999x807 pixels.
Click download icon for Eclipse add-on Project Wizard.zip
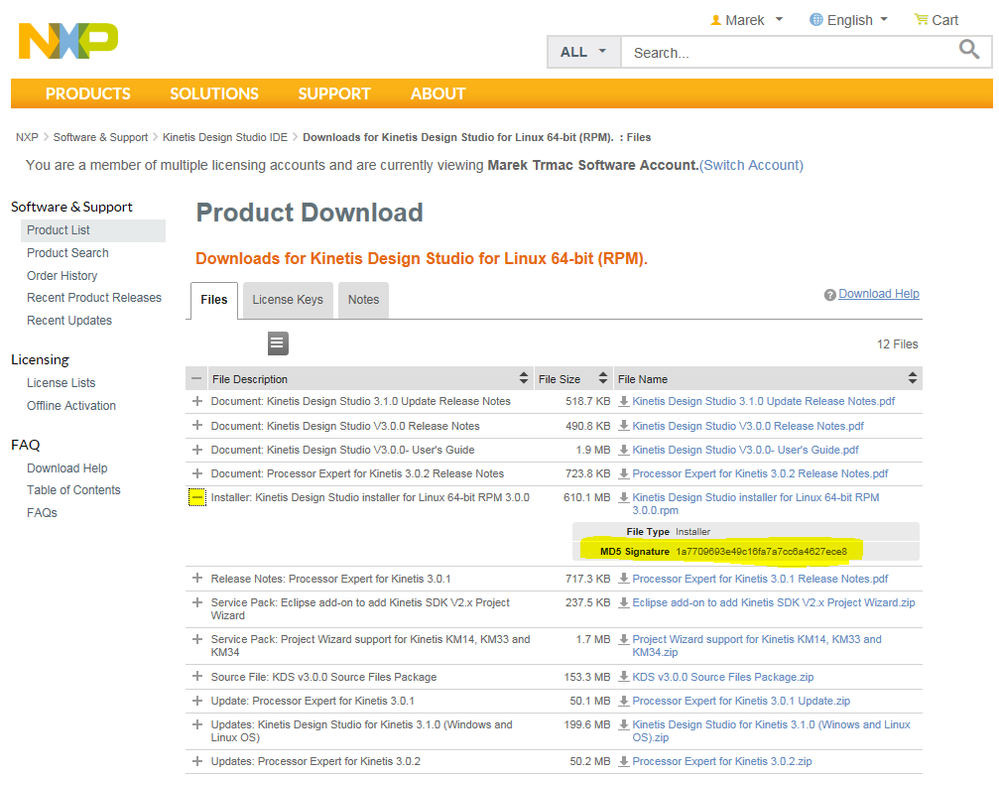(x=624, y=603)
